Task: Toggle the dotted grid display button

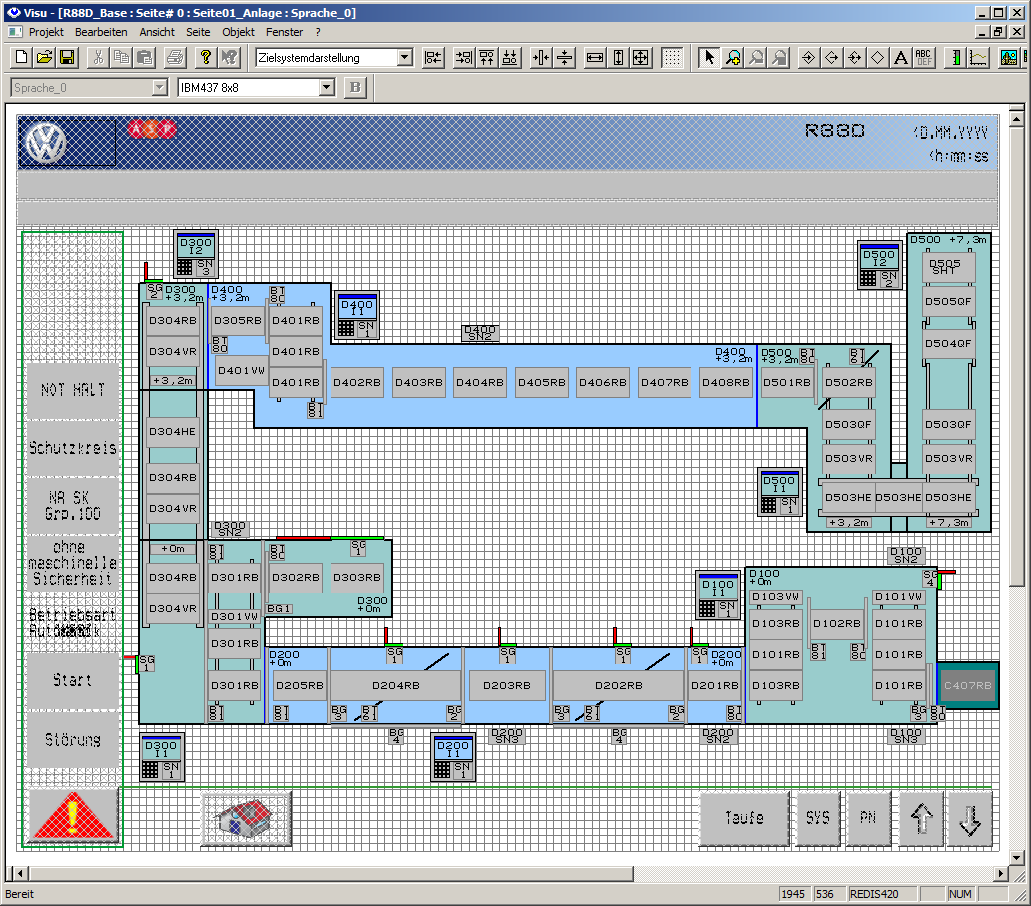Action: [x=672, y=58]
